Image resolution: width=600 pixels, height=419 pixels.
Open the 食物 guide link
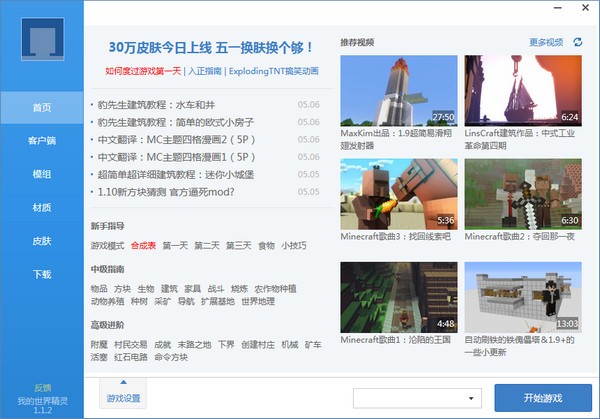[x=266, y=246]
